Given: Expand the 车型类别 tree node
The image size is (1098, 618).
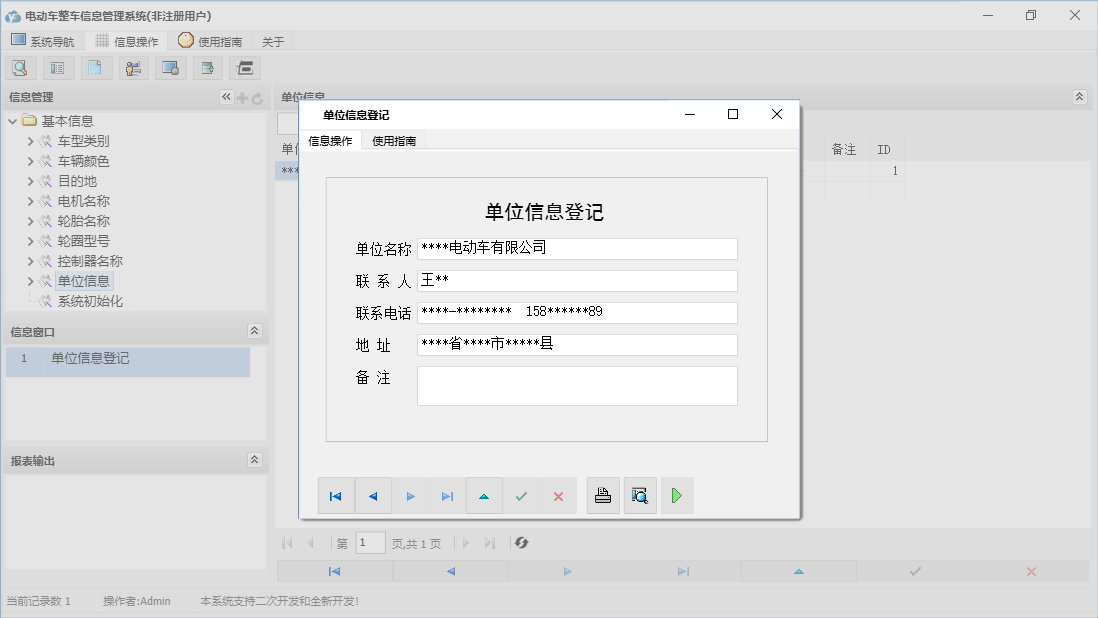Looking at the screenshot, I should (x=30, y=141).
